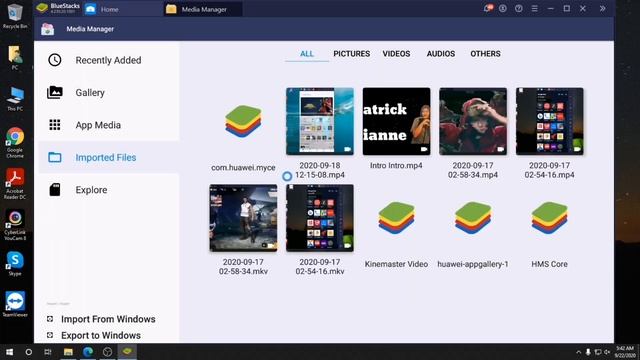Open Windows Start menu
Viewport: 640px width, 360px height.
point(9,351)
